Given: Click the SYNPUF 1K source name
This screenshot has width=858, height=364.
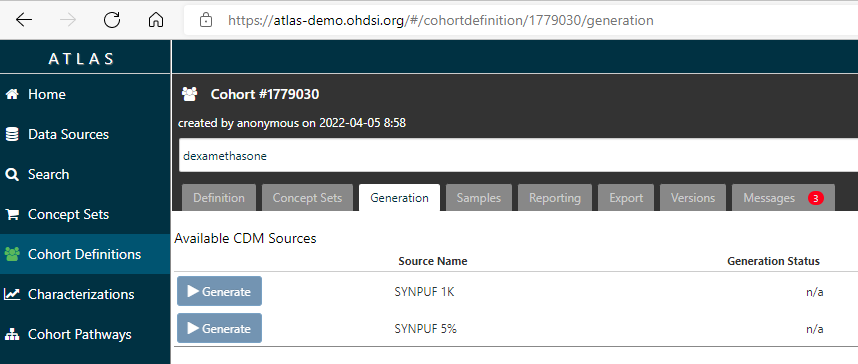Looking at the screenshot, I should [x=424, y=292].
